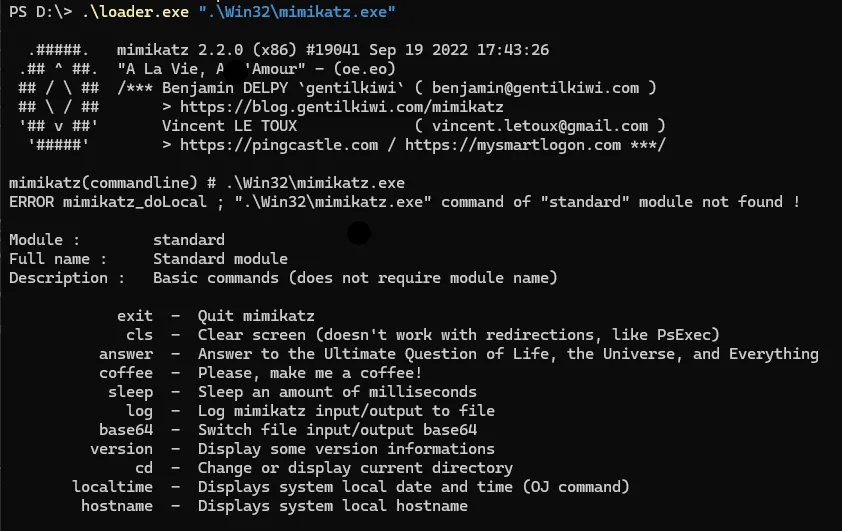Click the "exit" command name

pos(135,316)
